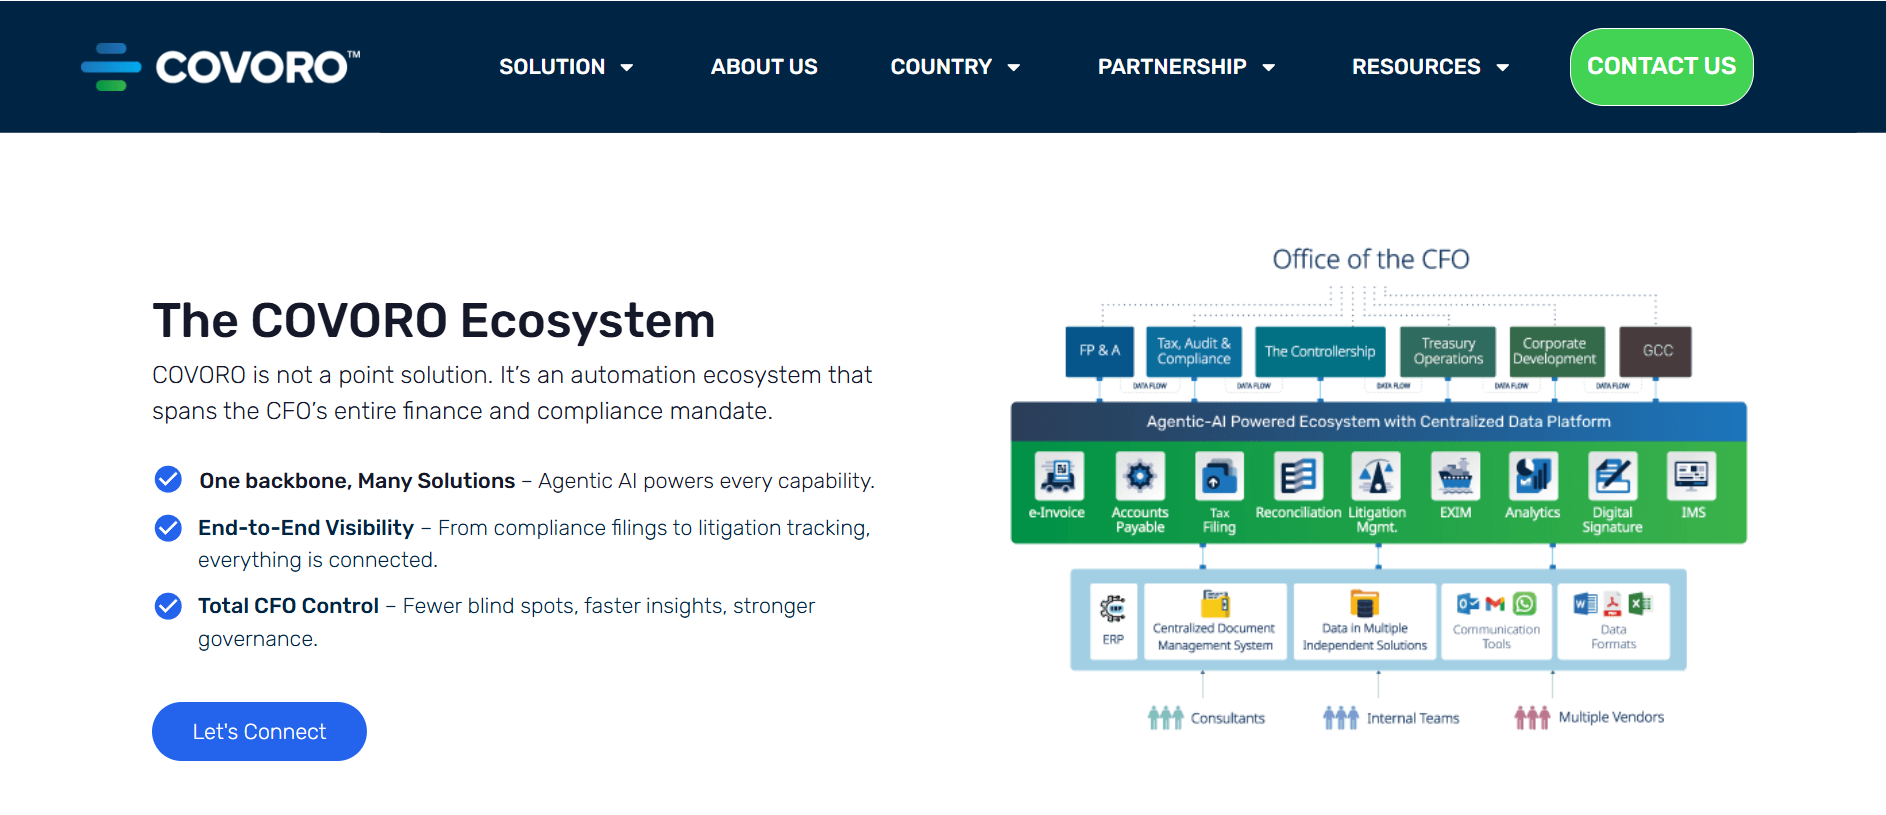Select the Accounts Payable gear icon
Screen dimensions: 1886x815
(1140, 475)
